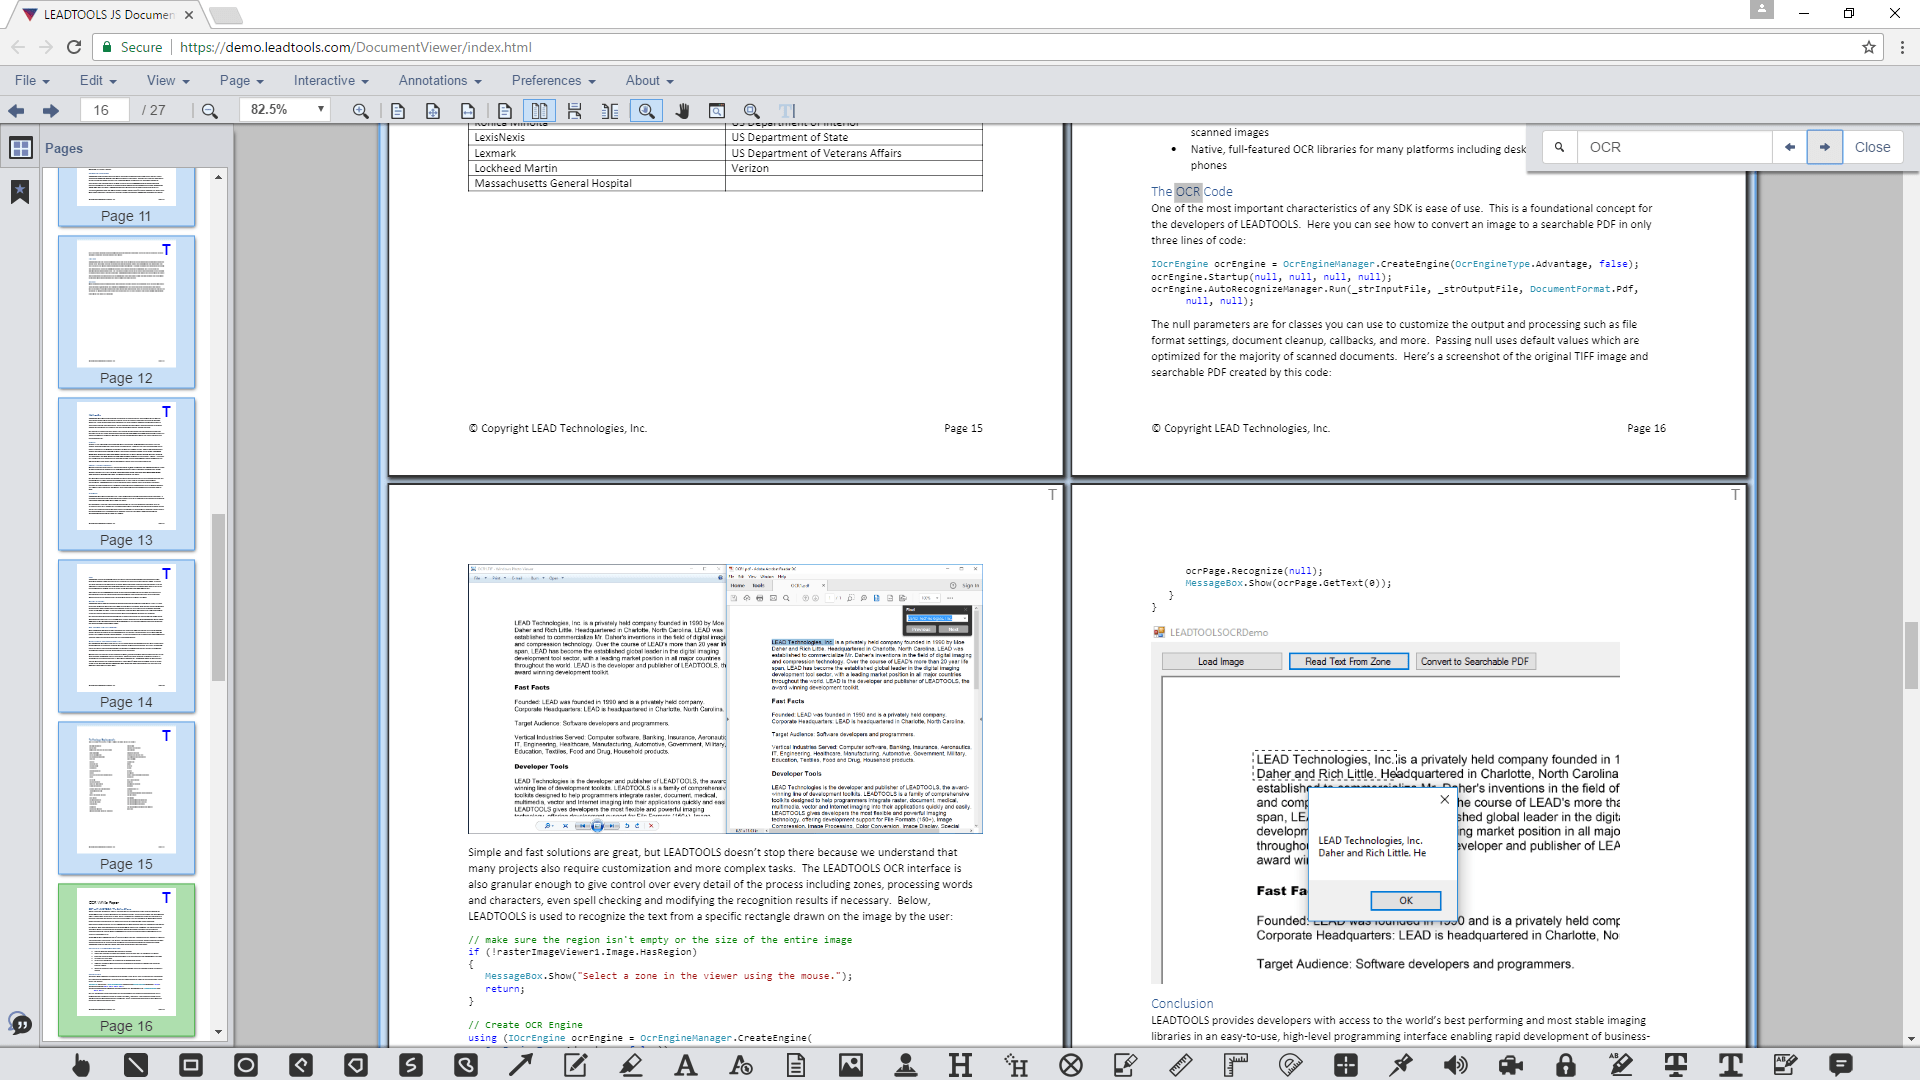Pick the arrow pointer annotation tool
This screenshot has width=1920, height=1080.
pyautogui.click(x=520, y=1065)
